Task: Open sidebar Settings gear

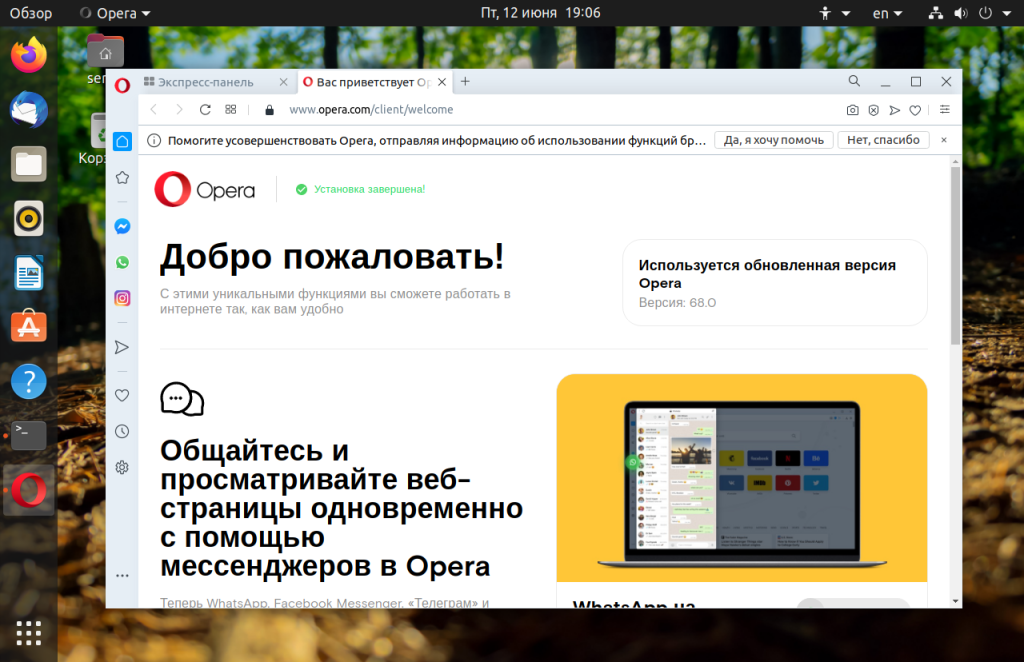Action: pos(122,467)
